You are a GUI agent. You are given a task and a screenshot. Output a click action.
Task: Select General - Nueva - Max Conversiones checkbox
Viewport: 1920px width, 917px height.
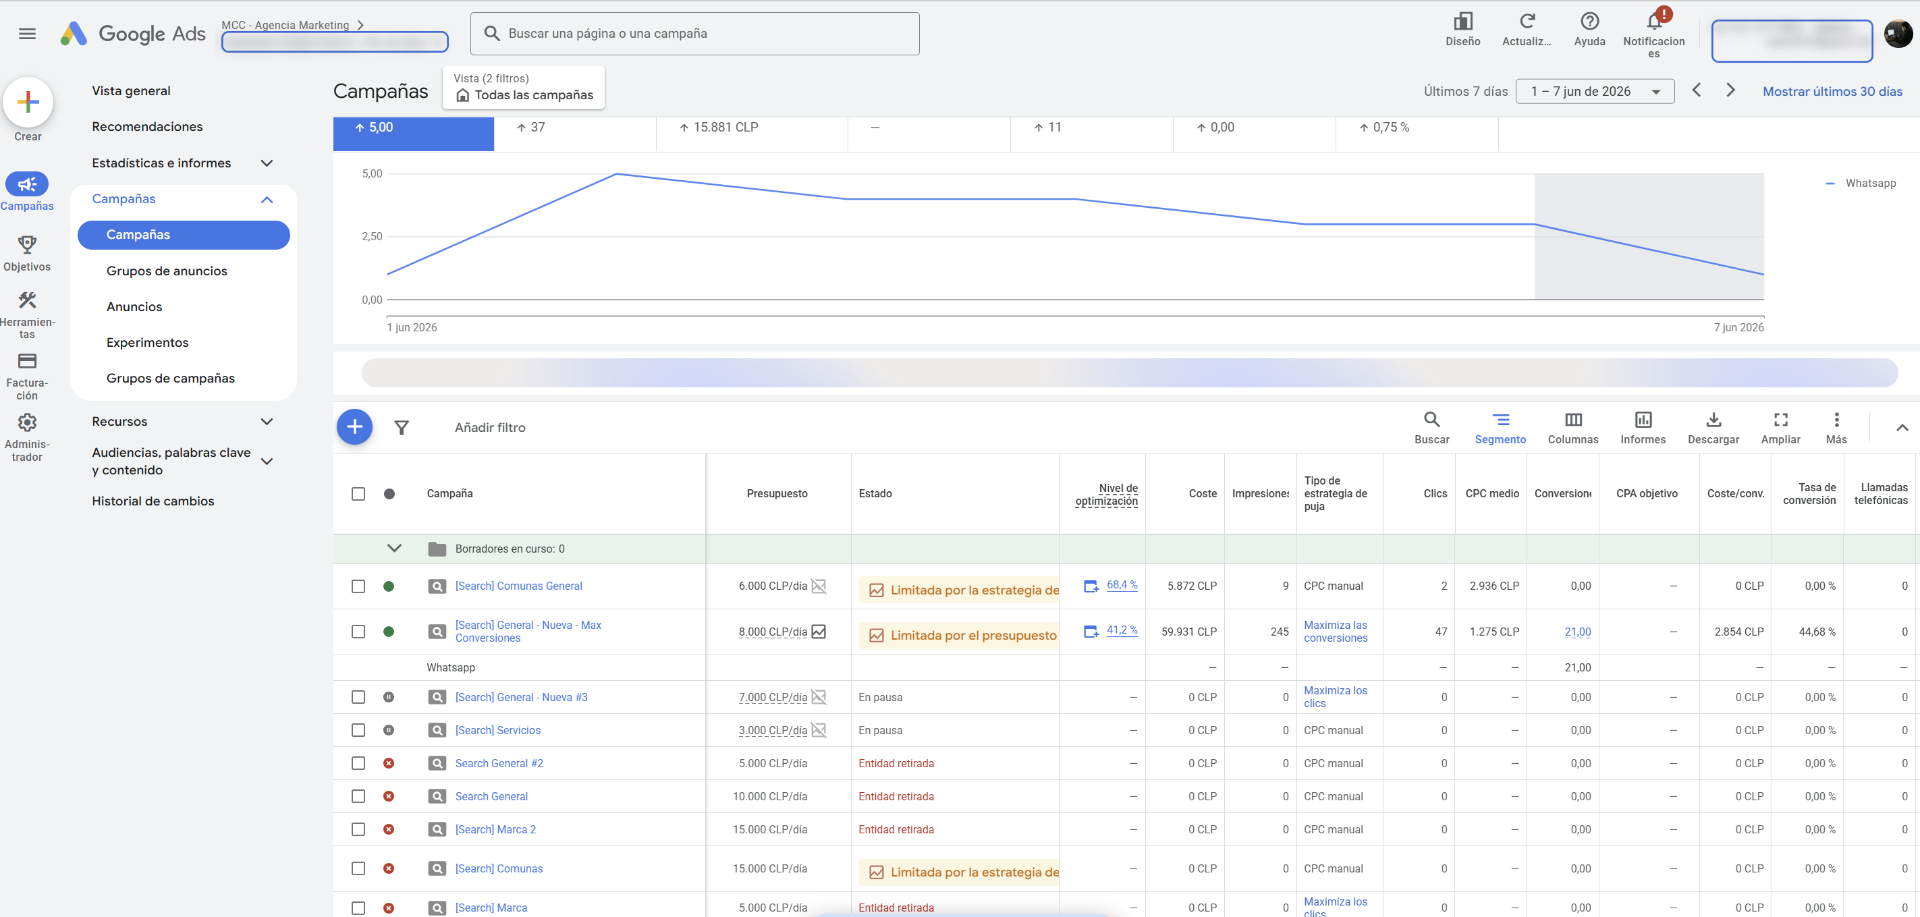point(358,632)
